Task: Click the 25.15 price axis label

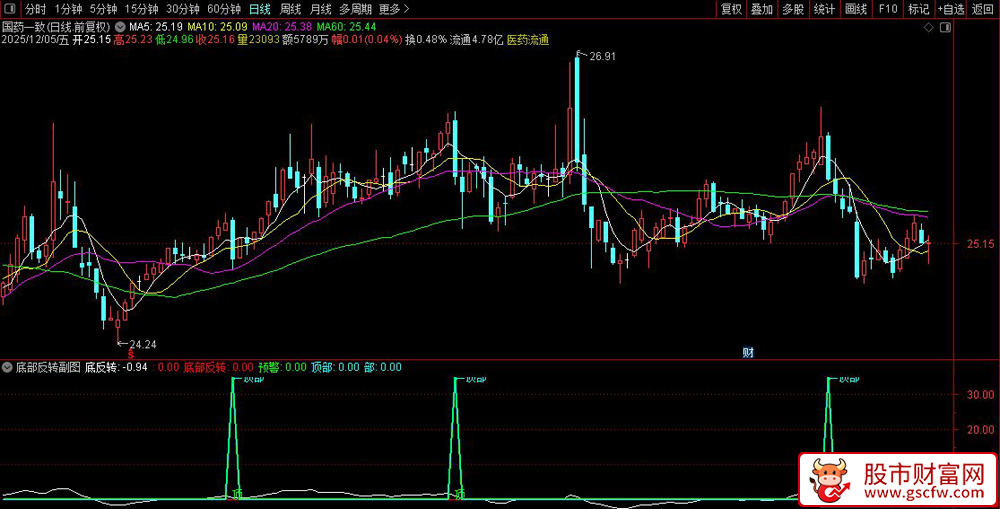Action: click(x=980, y=244)
